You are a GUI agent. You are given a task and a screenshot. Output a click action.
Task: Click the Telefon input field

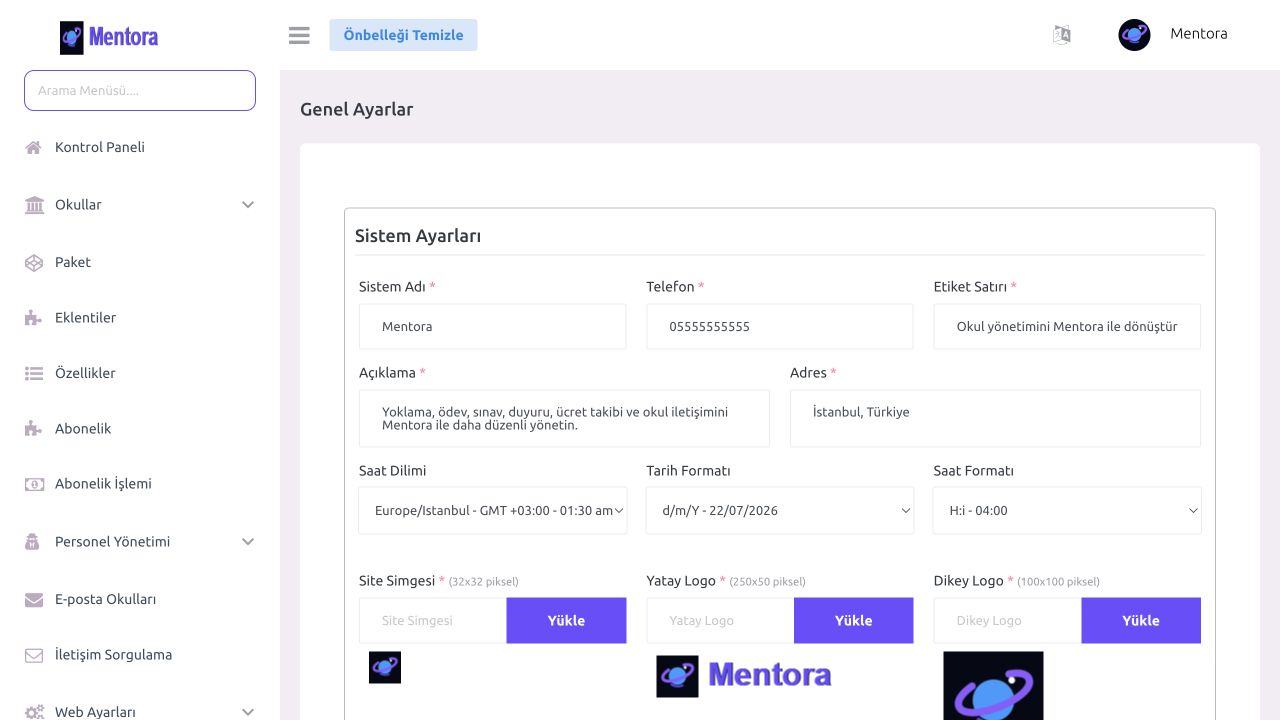780,326
